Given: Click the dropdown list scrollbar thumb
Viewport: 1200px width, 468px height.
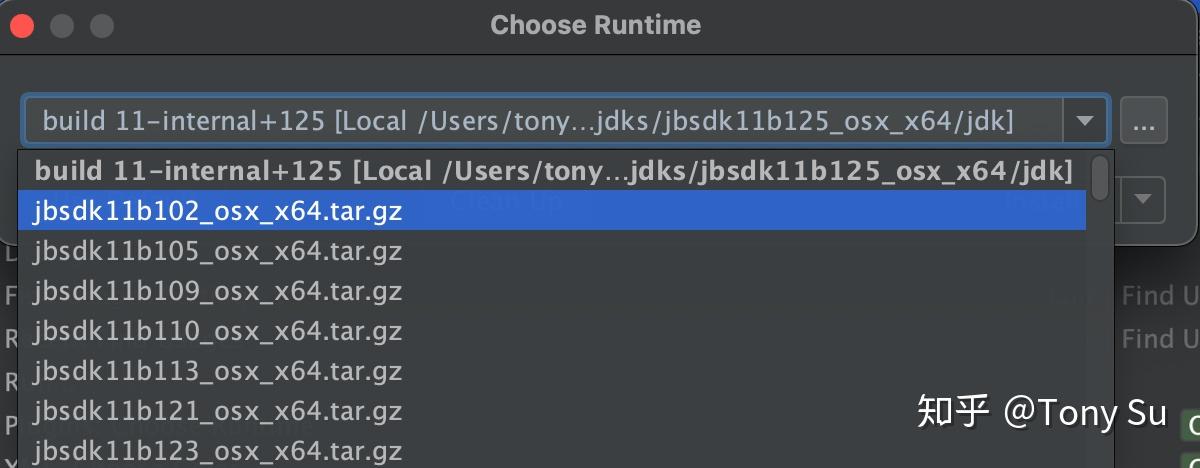Looking at the screenshot, I should (x=1100, y=177).
